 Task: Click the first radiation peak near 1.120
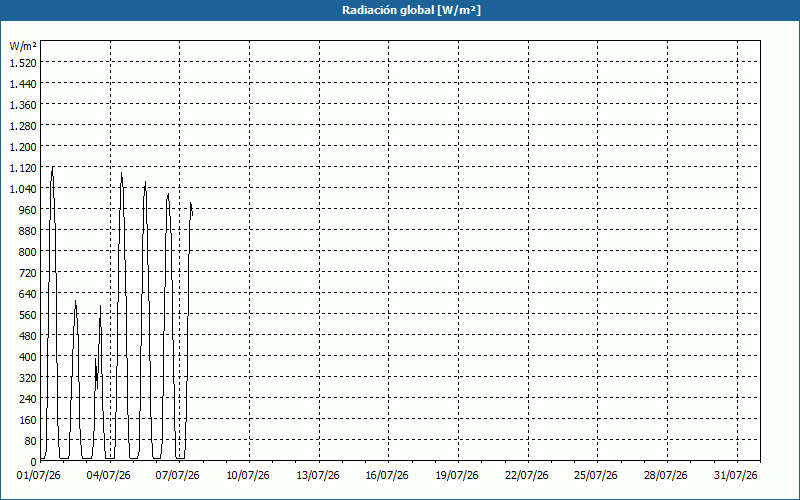click(53, 167)
